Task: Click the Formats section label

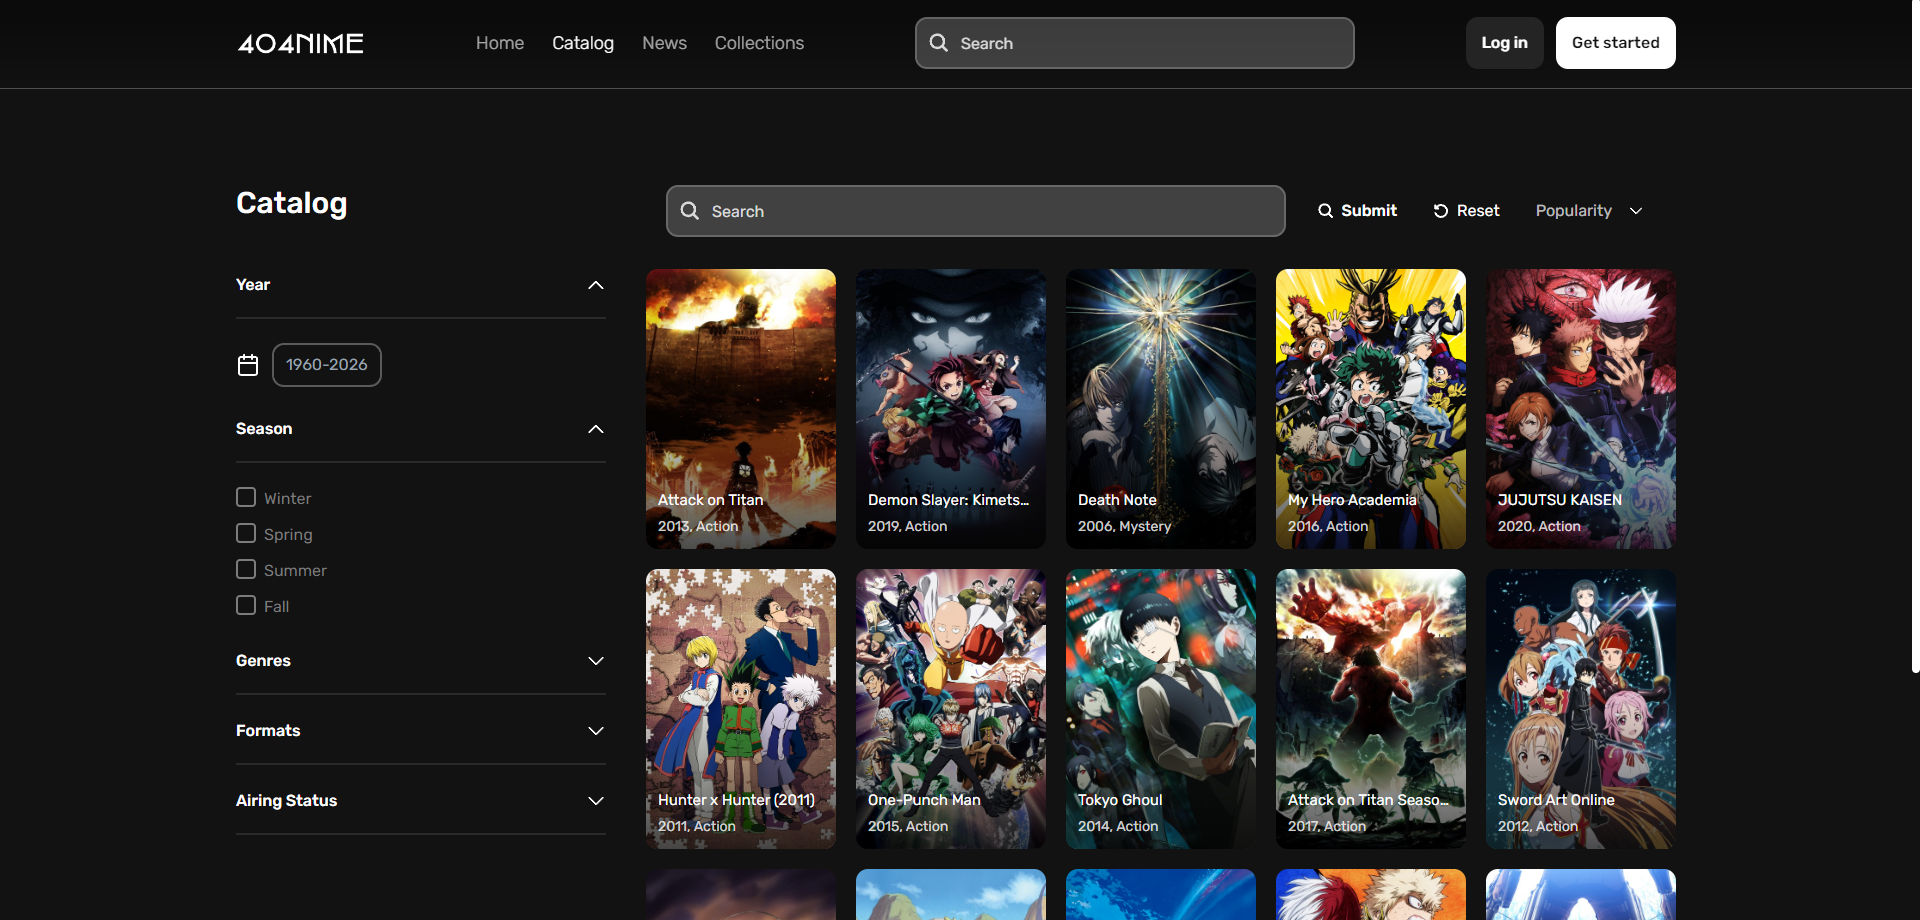Action: [268, 731]
